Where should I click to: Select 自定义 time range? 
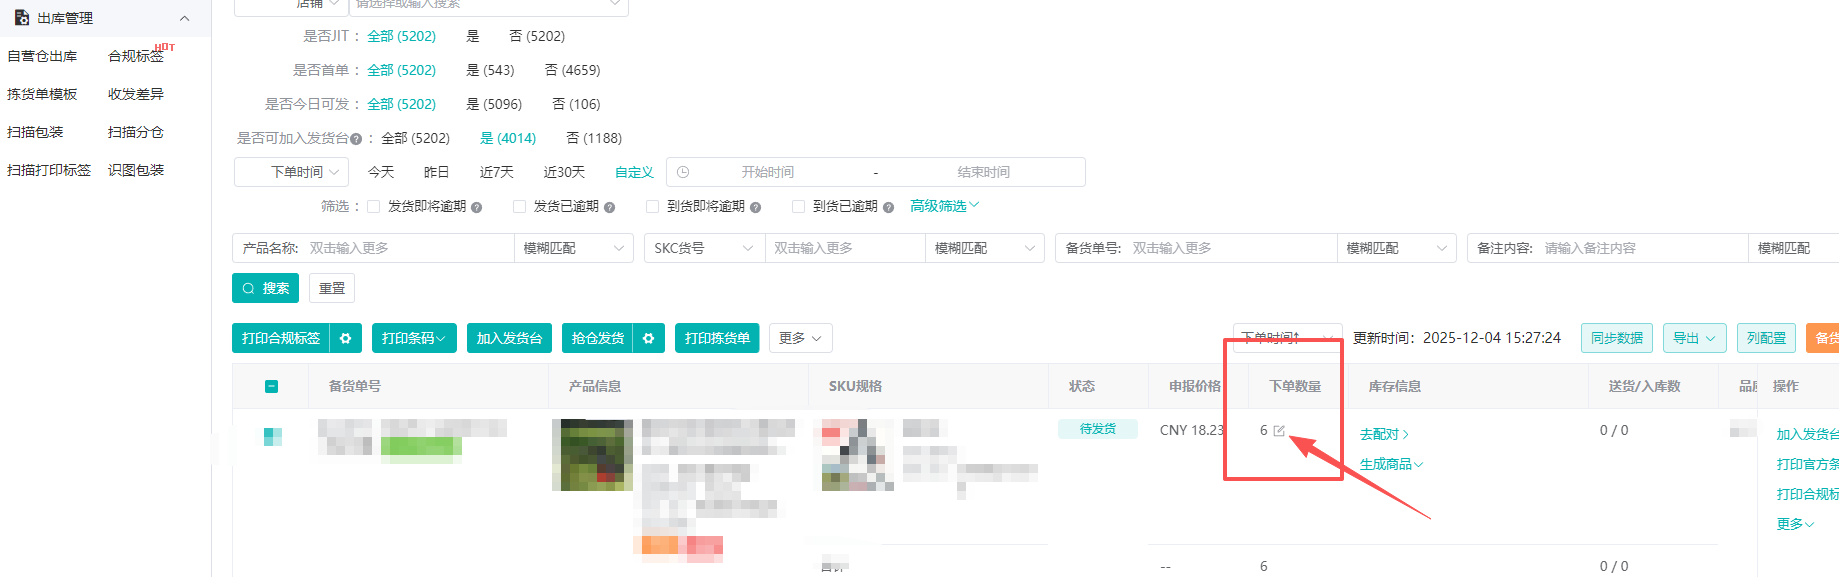tap(634, 172)
